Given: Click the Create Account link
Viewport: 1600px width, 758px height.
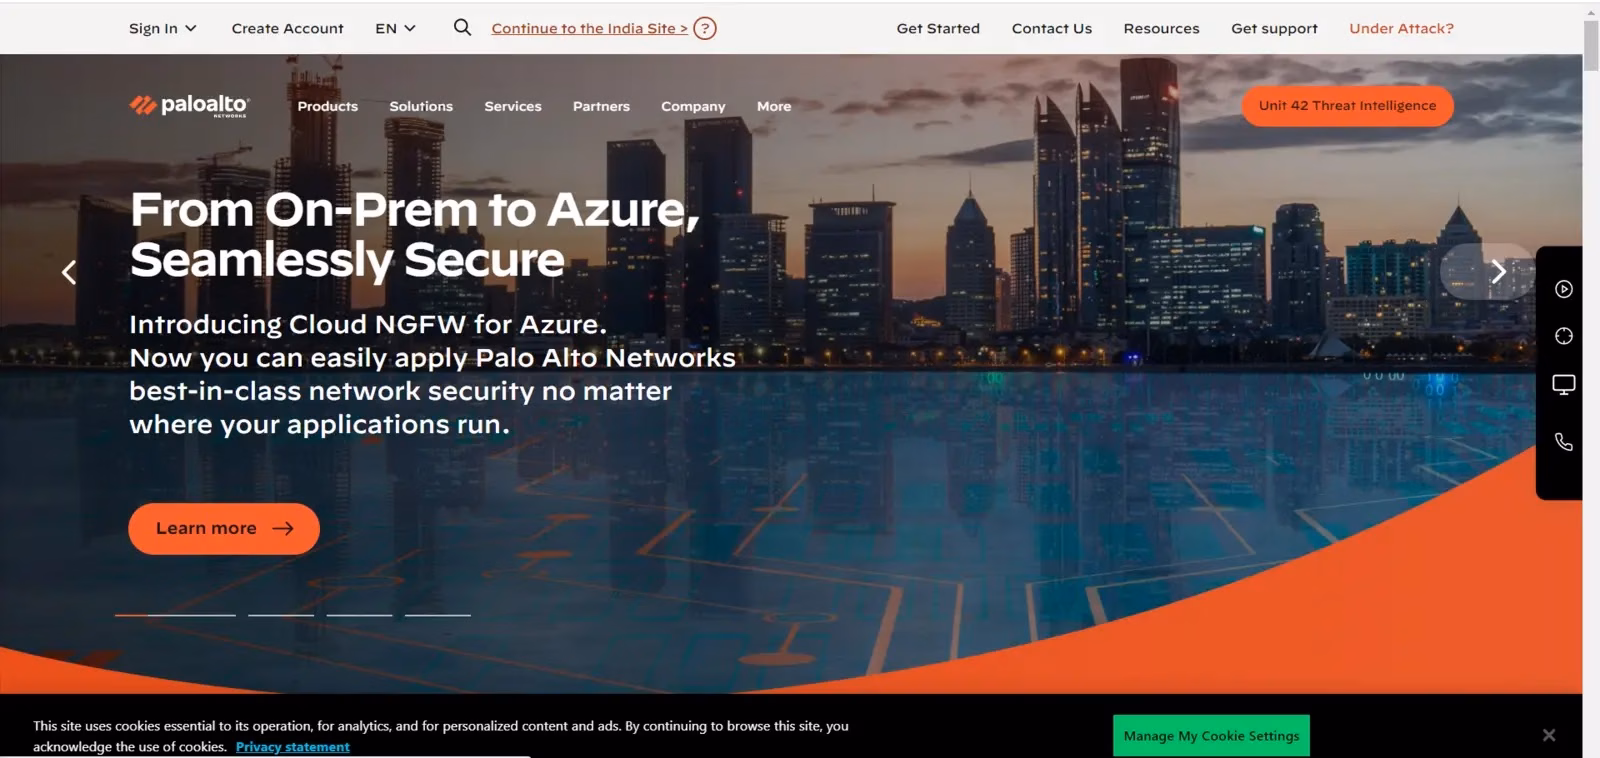Looking at the screenshot, I should tap(288, 28).
